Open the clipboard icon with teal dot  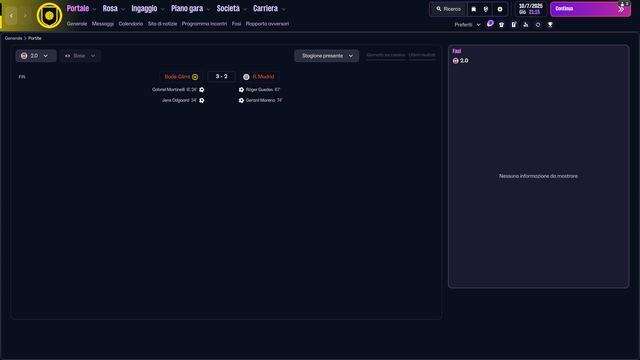[514, 24]
